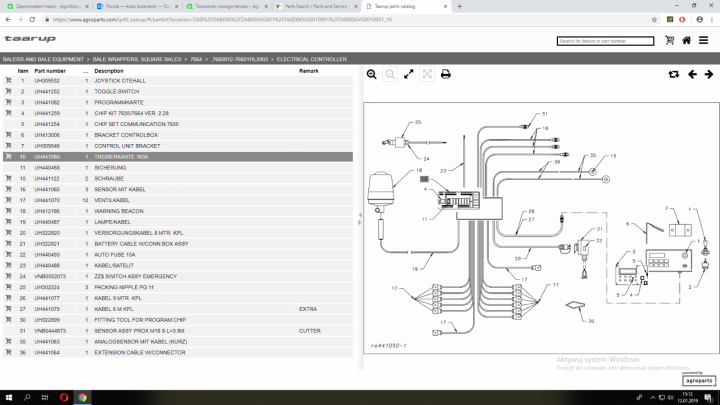Open the Windows Start menu
This screenshot has width=720, height=405.
[x=9, y=397]
